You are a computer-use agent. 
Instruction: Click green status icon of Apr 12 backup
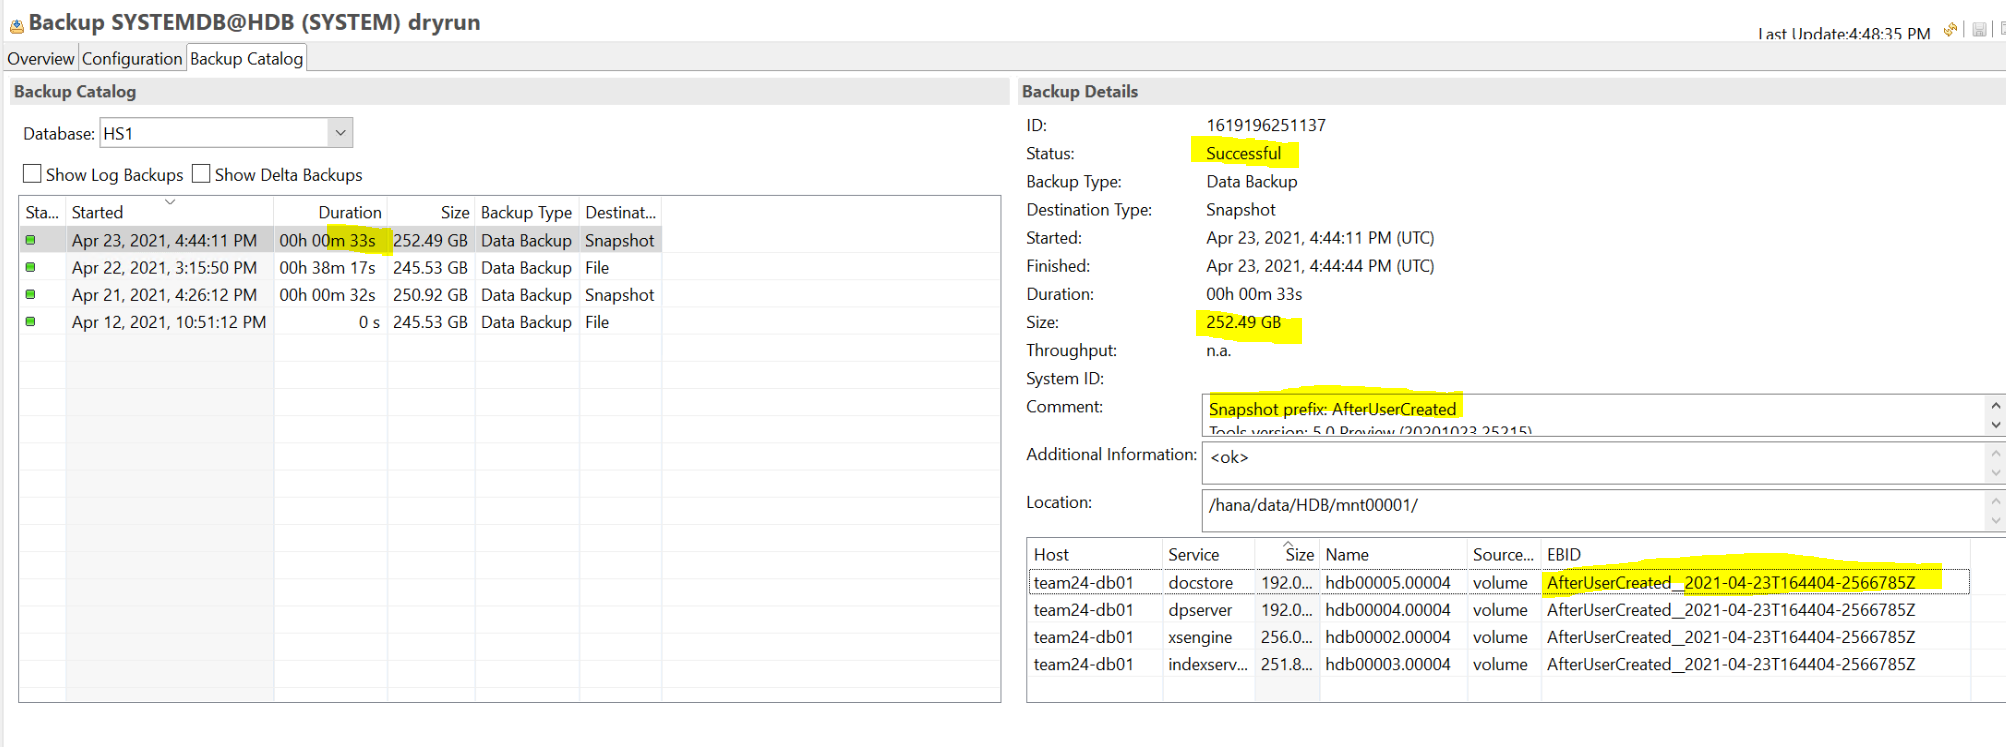coord(30,321)
